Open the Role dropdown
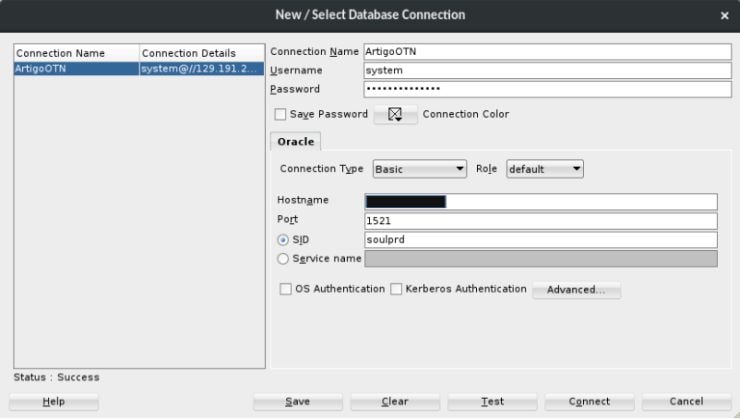This screenshot has height=420, width=740. tap(545, 169)
